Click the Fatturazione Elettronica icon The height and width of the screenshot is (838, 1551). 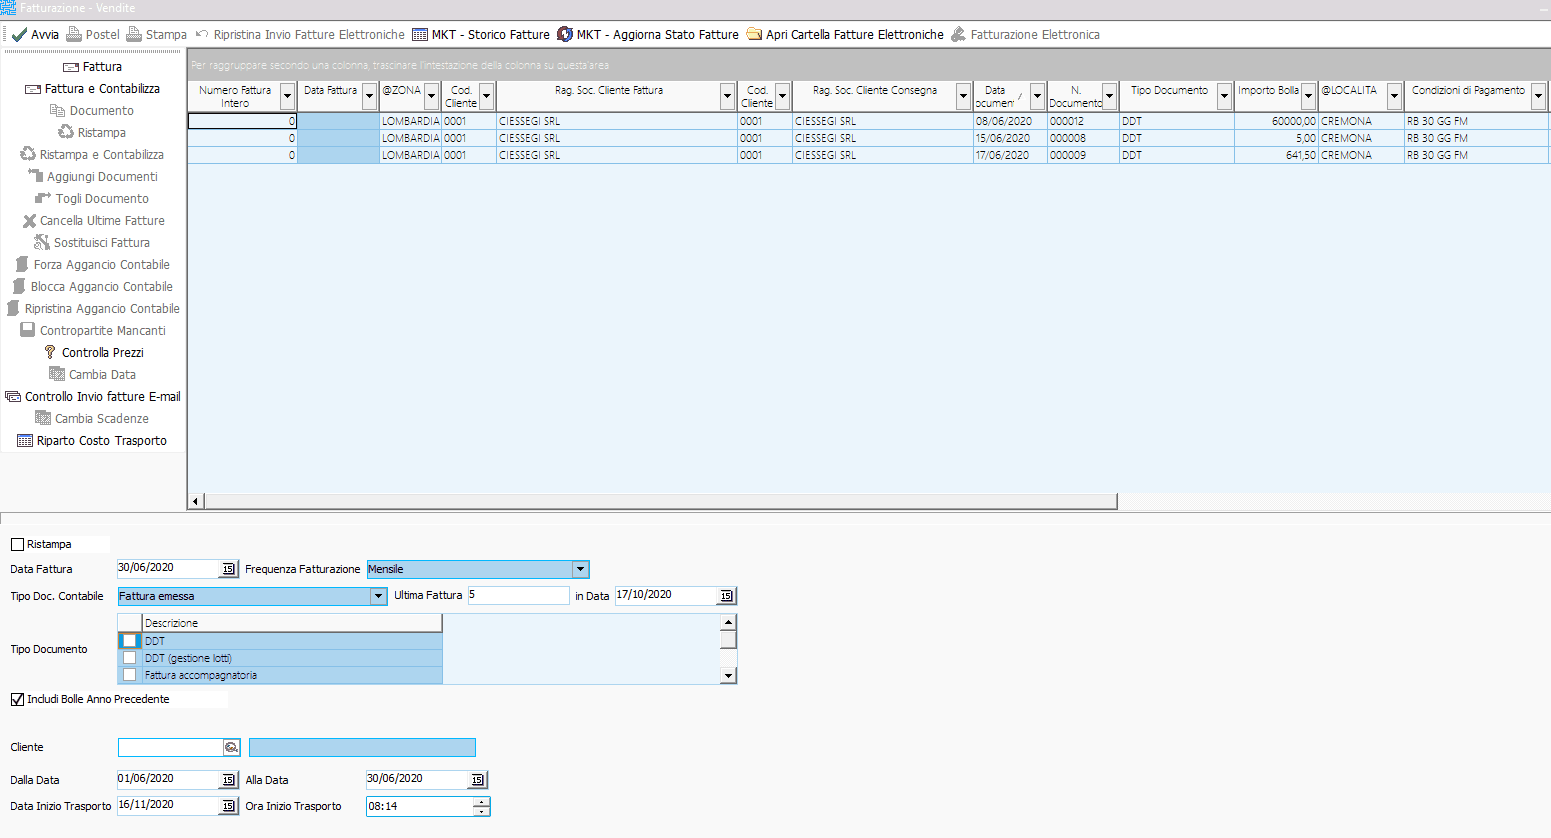pyautogui.click(x=958, y=34)
